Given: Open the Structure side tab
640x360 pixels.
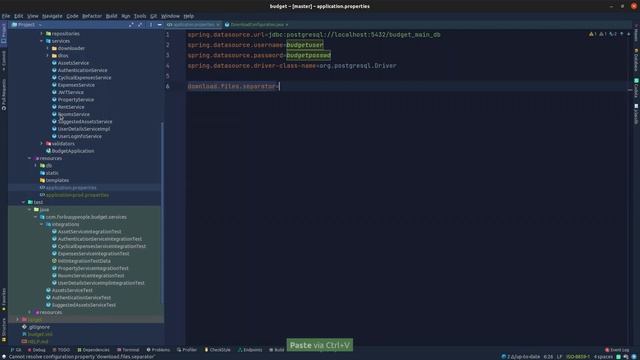Looking at the screenshot, I should pos(4,330).
